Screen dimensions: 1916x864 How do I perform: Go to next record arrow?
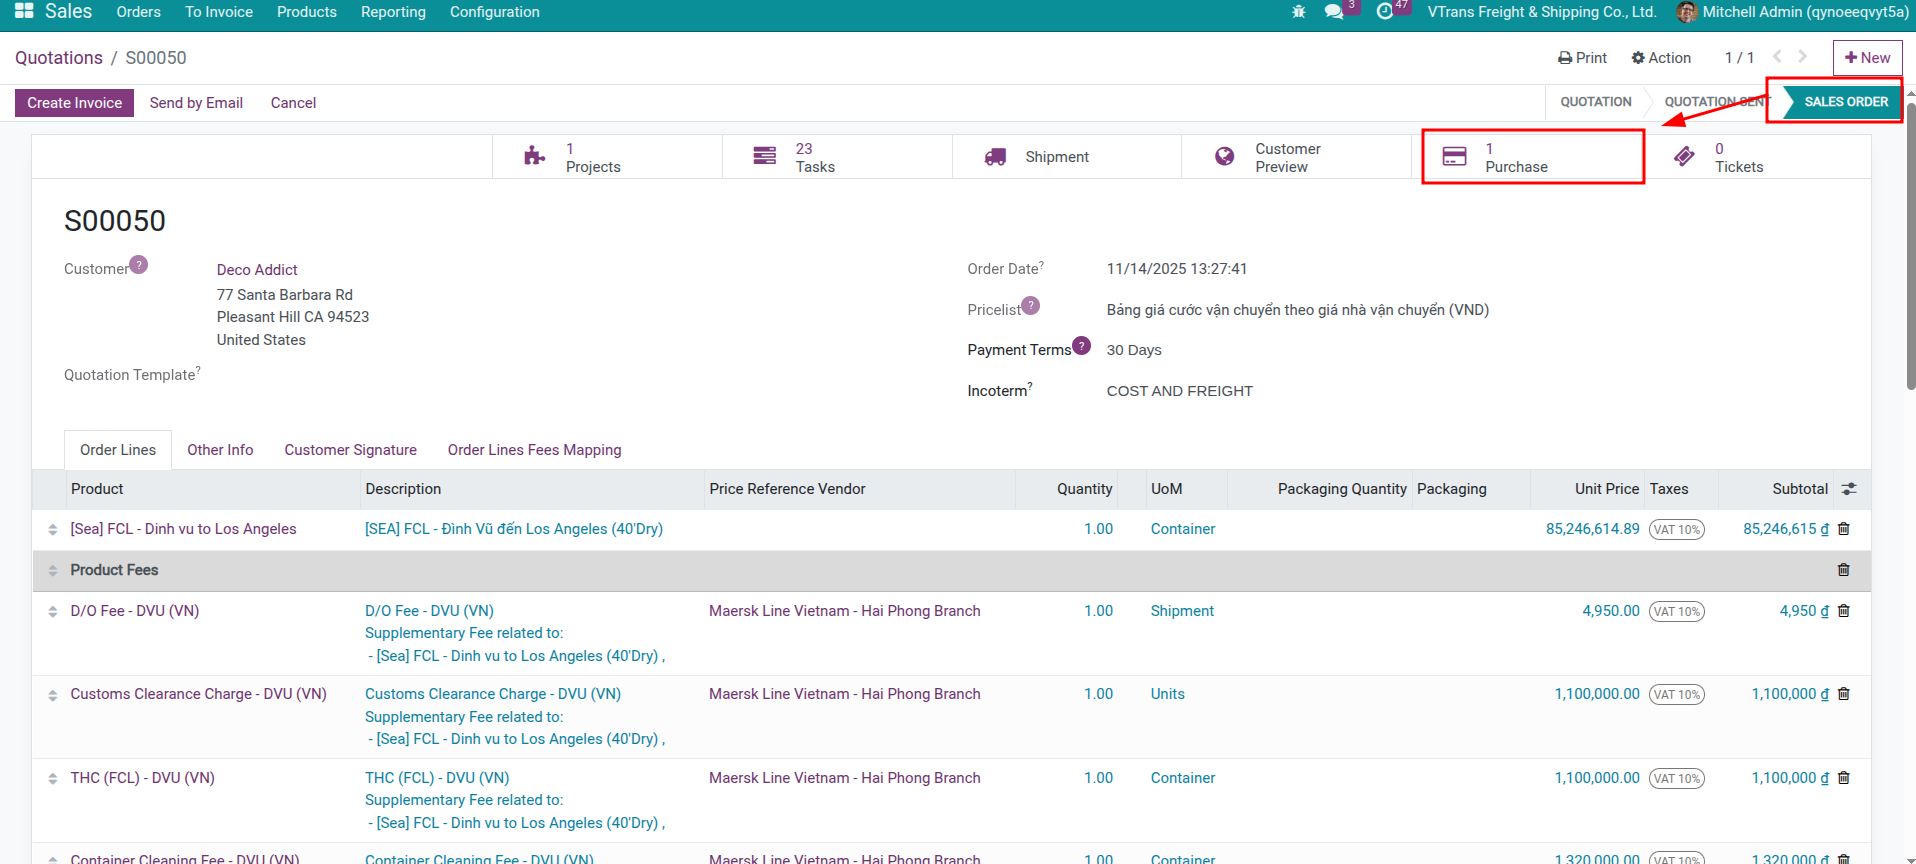pos(1802,57)
